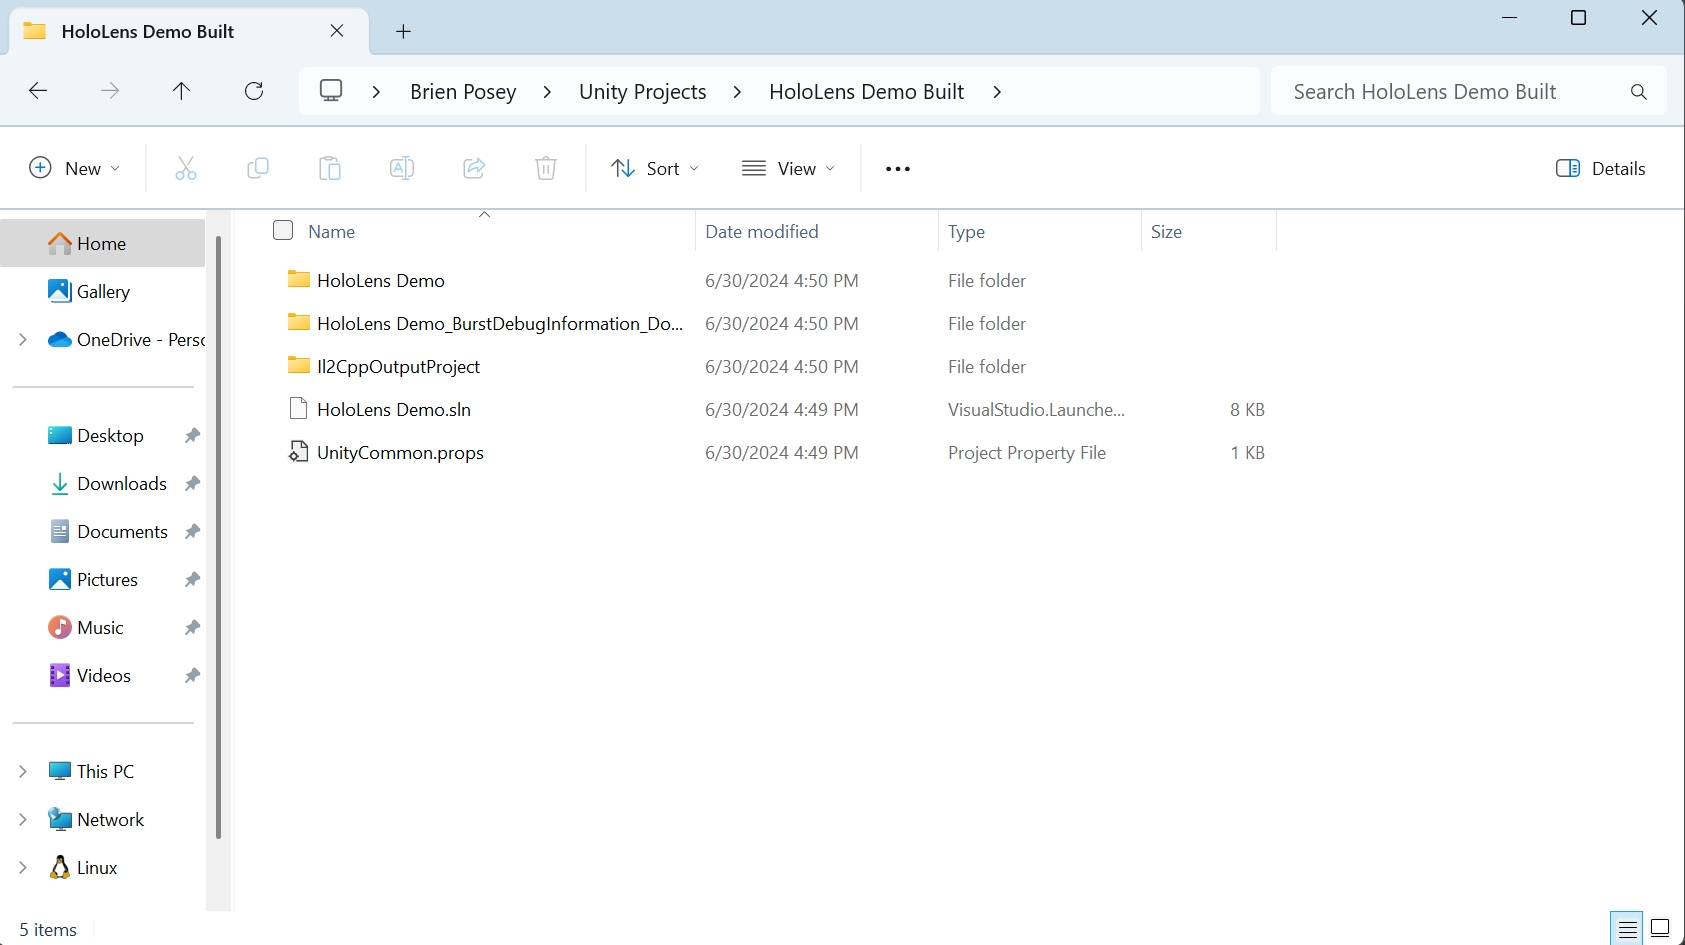Click the Copy icon in toolbar
The width and height of the screenshot is (1685, 945).
258,168
